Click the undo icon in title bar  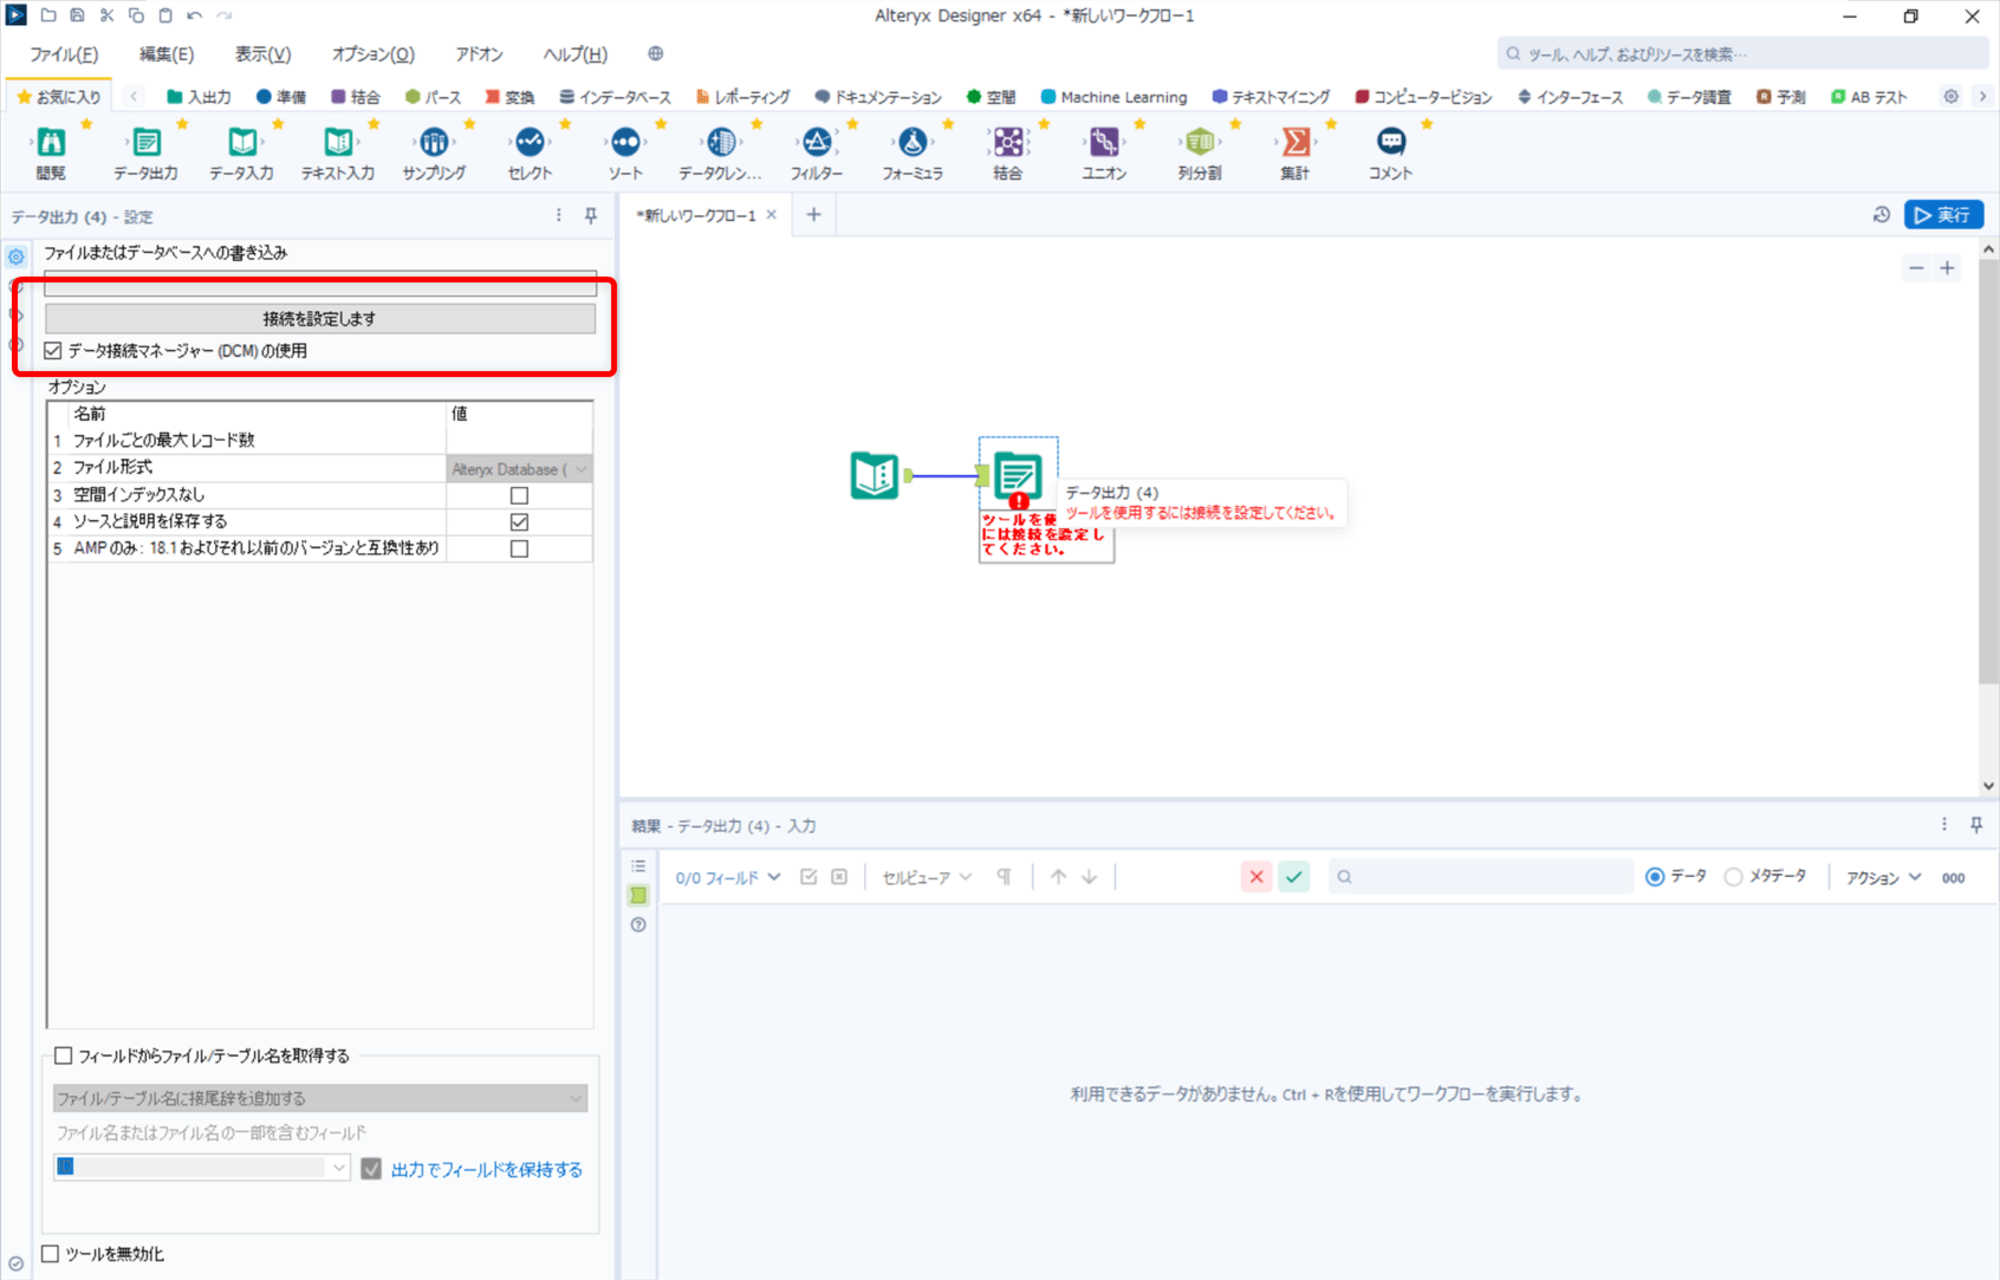pos(195,15)
